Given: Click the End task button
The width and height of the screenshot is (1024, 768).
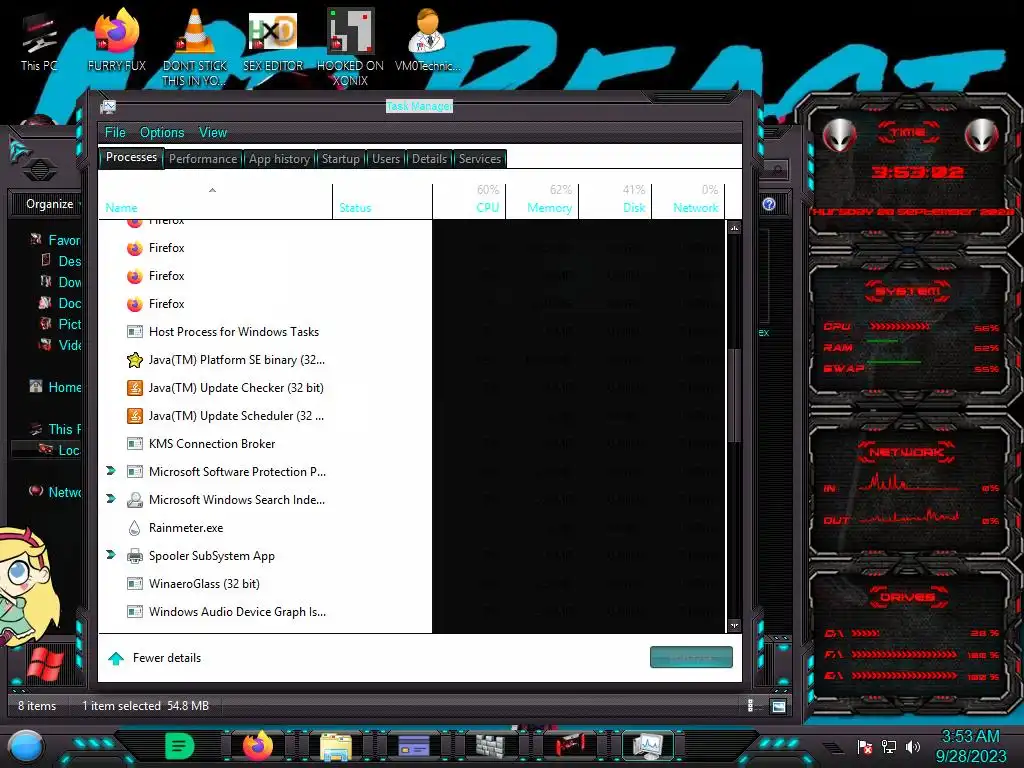Looking at the screenshot, I should (691, 658).
